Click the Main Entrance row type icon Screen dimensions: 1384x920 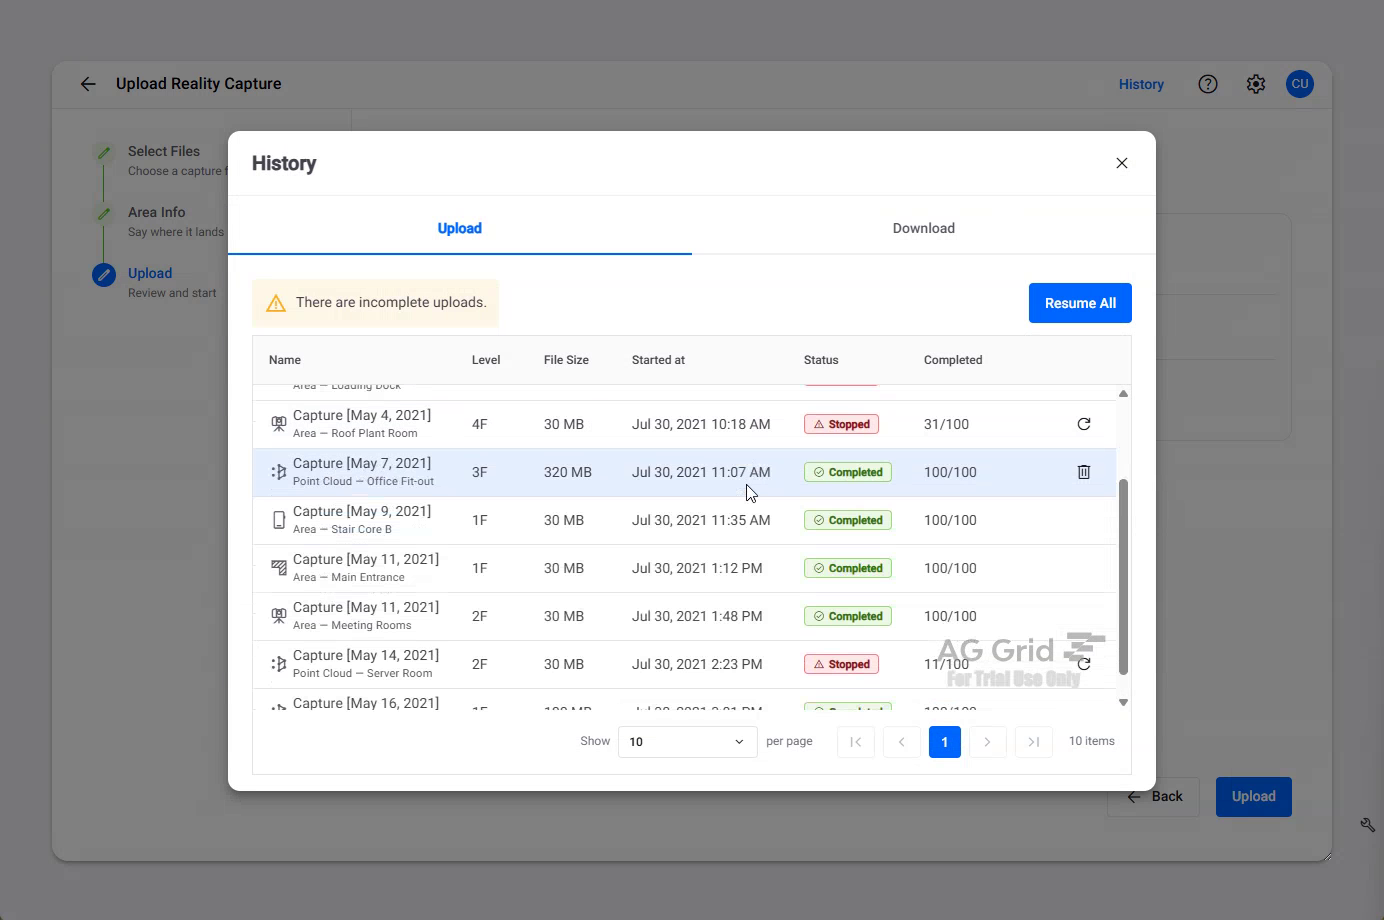click(279, 568)
